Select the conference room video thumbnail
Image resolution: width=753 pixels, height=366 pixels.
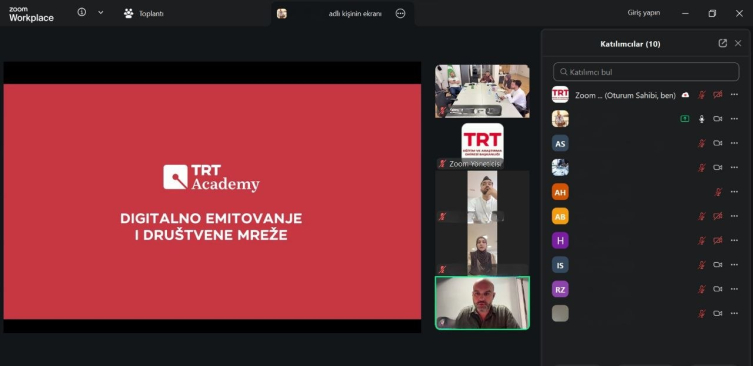tap(482, 91)
